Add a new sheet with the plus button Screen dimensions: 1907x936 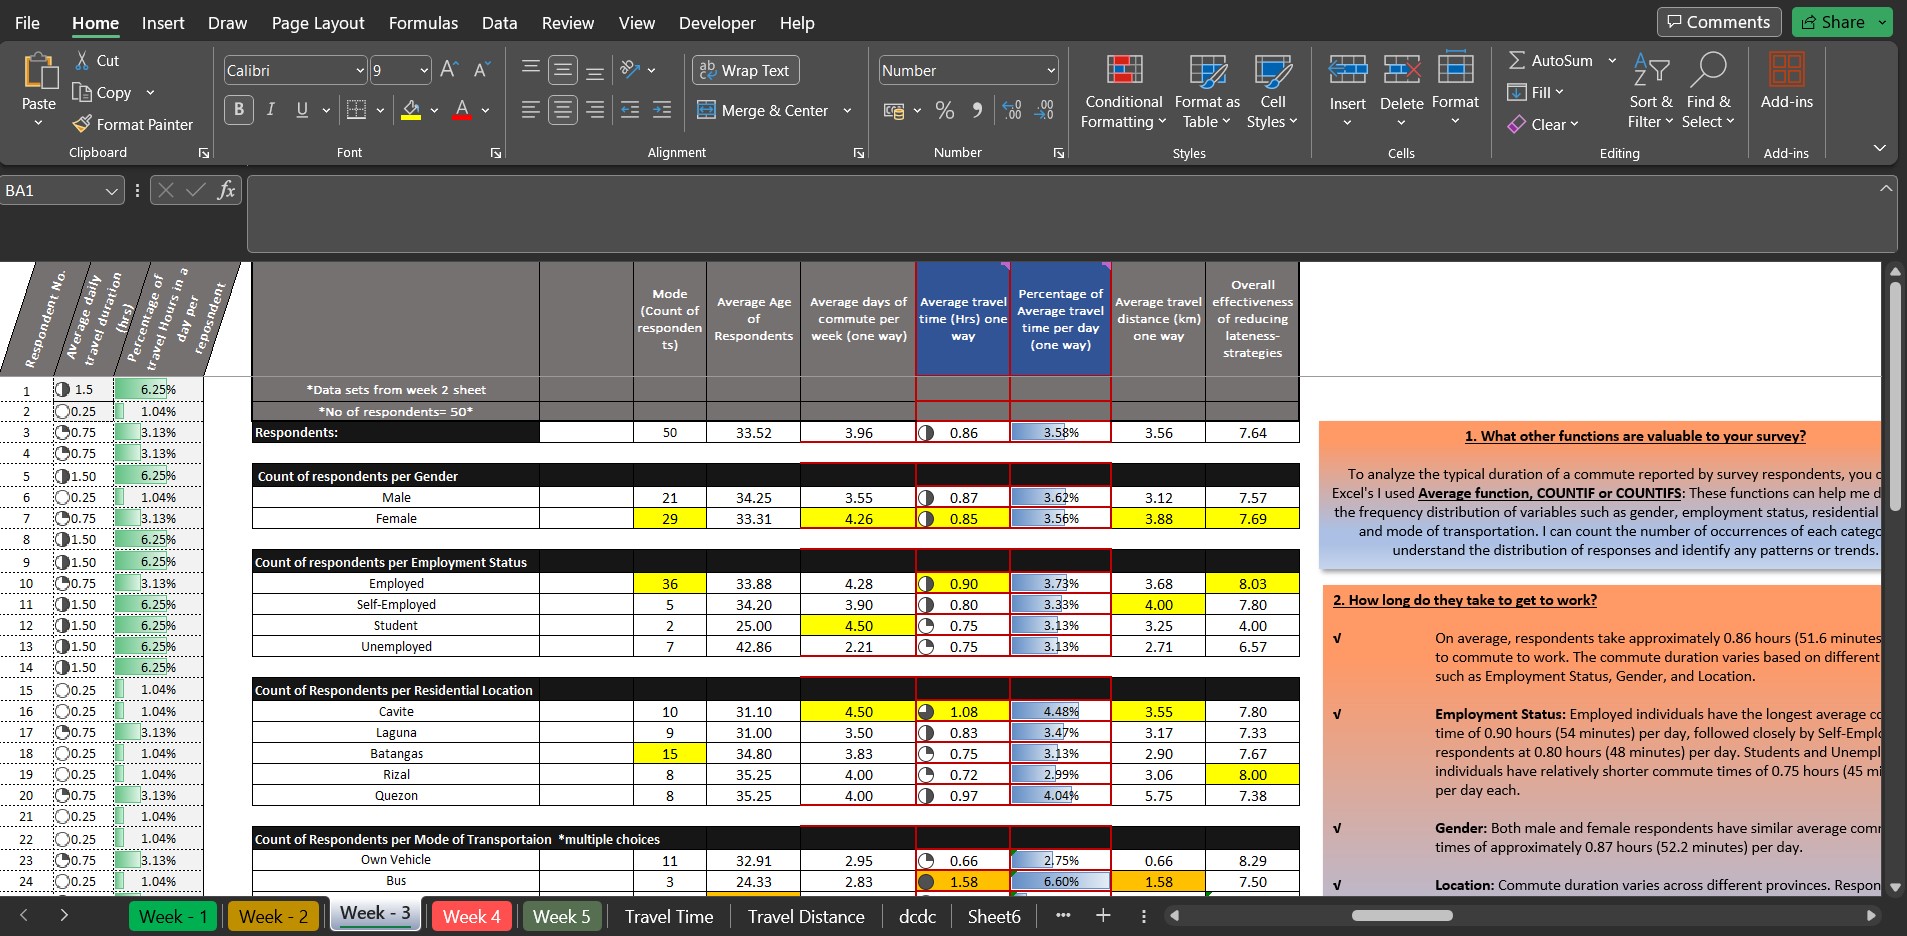click(1103, 915)
